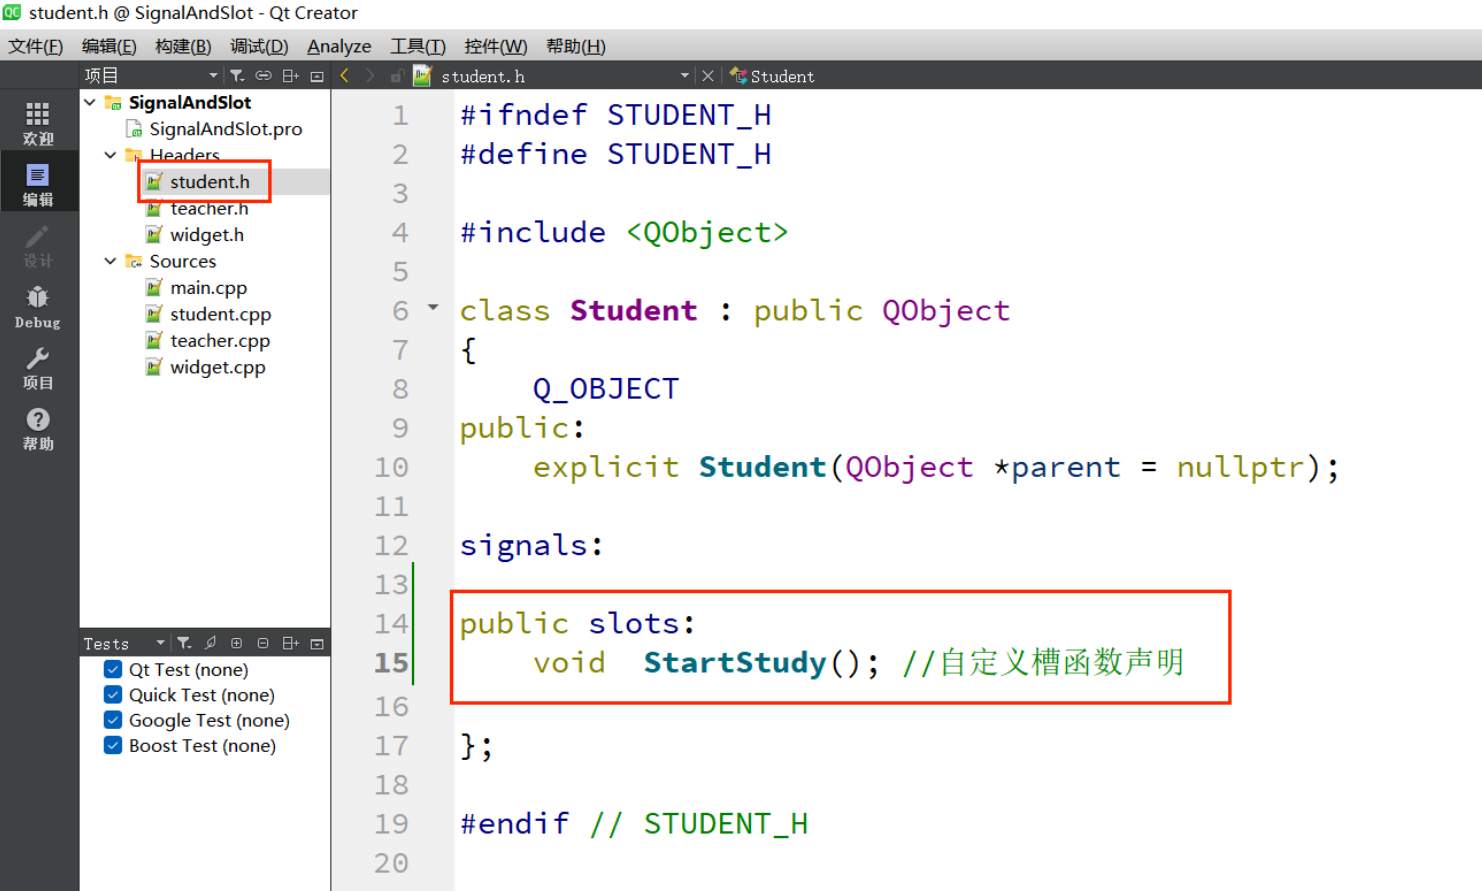Click the nullptr keyword on line 10
This screenshot has height=891, width=1482.
1240,468
